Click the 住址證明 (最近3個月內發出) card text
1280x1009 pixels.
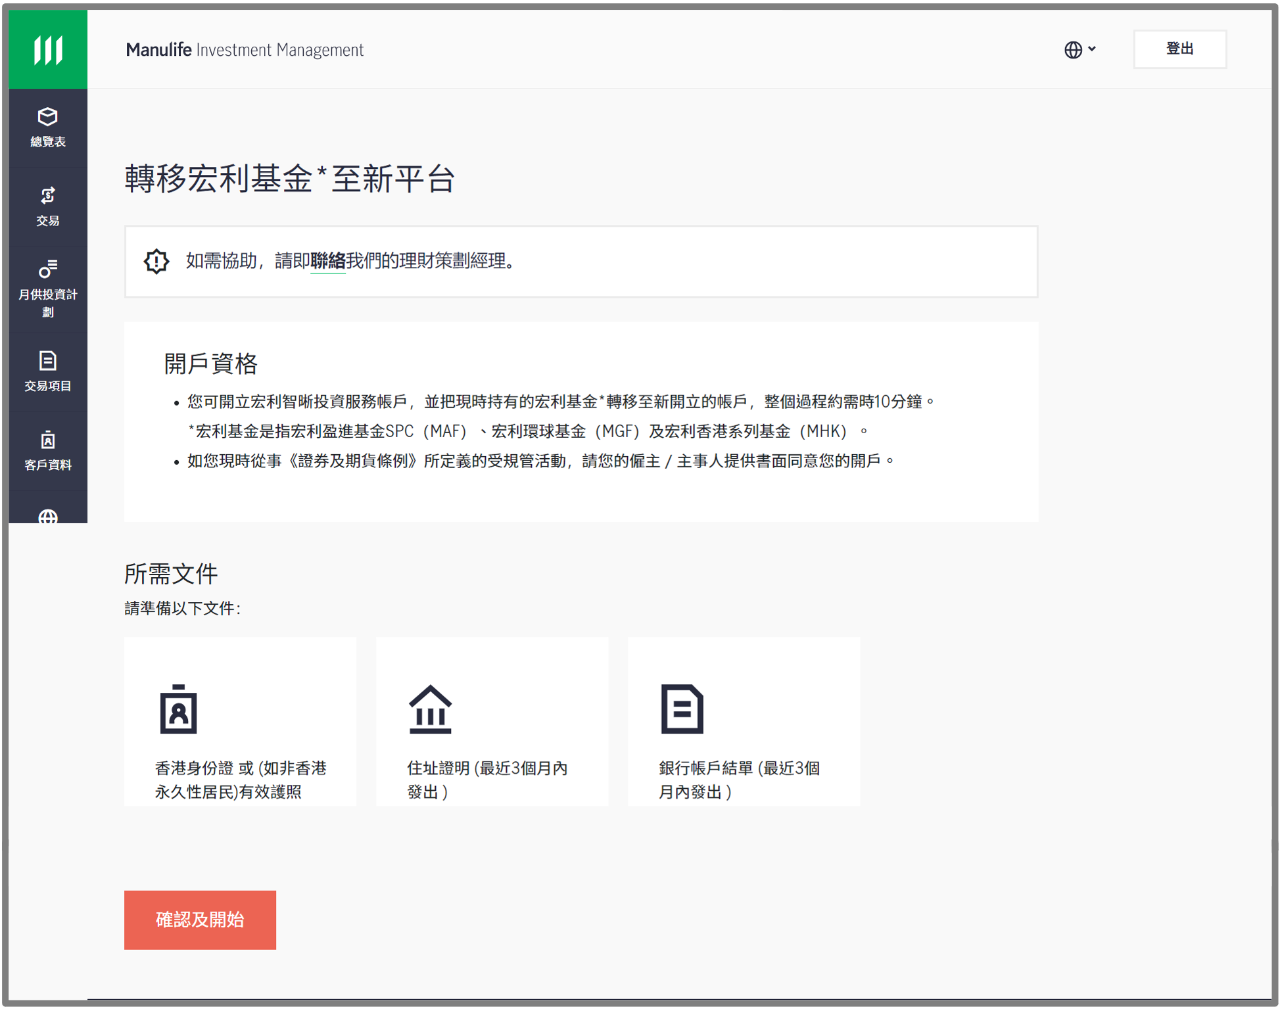pos(487,780)
